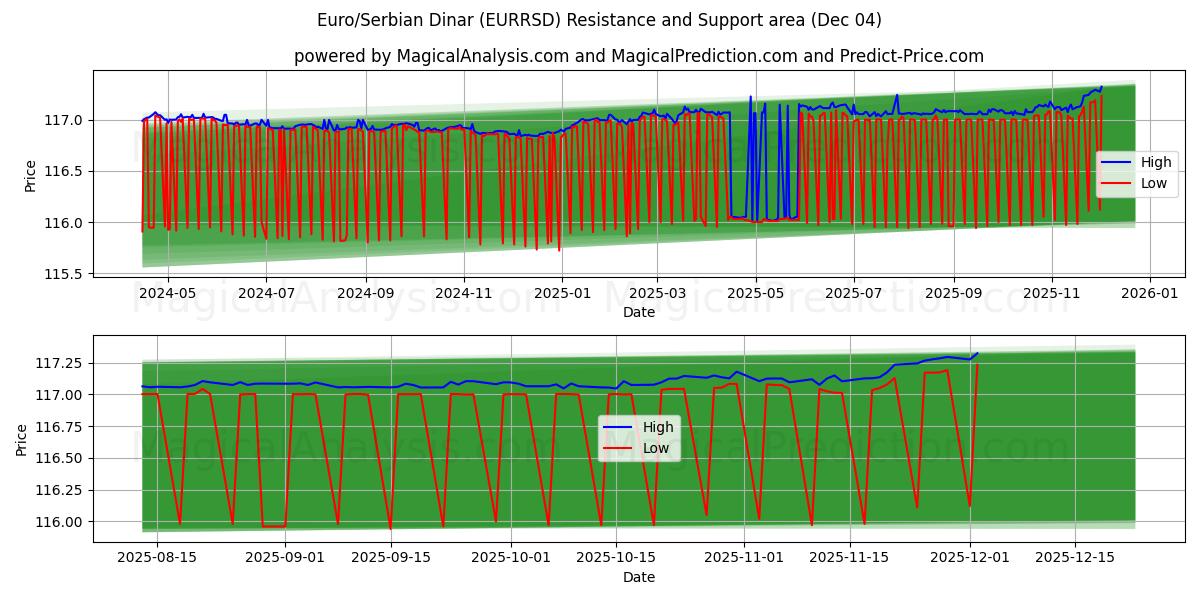Click the blue High line in top chart
The image size is (1200, 600).
coord(950,110)
